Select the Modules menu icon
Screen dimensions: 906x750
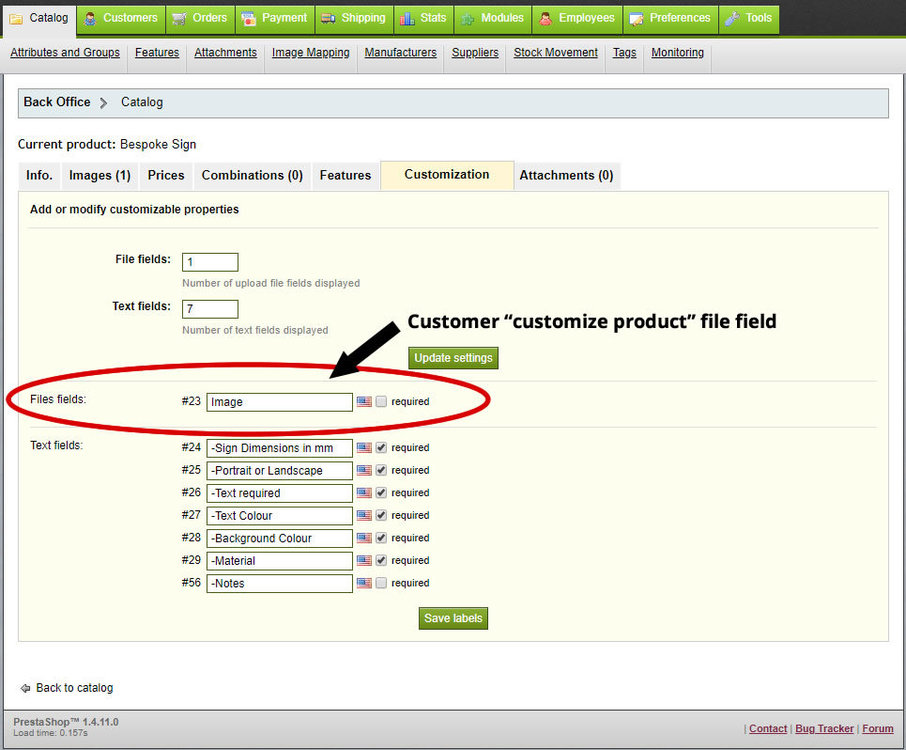(x=468, y=18)
